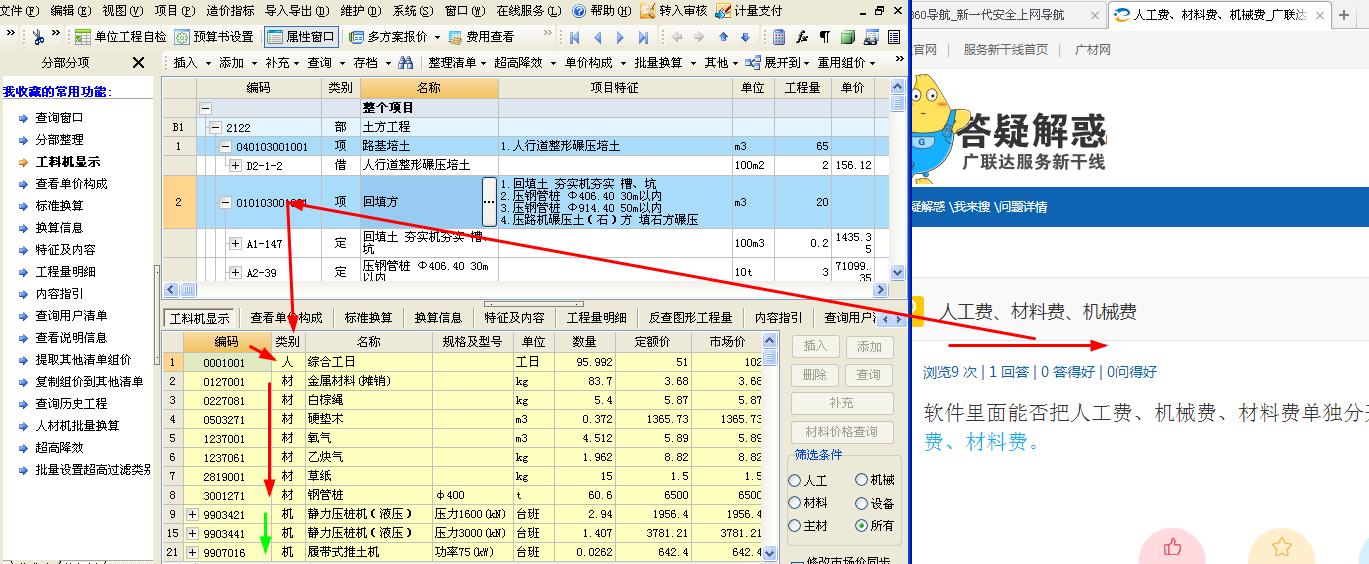1369x564 pixels.
Task: Collapse the 2122 土方工程 tree node
Action: (x=214, y=127)
